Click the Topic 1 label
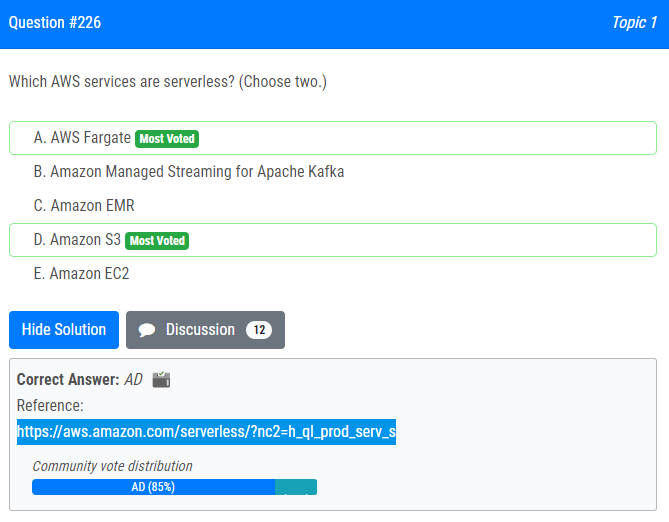 634,23
